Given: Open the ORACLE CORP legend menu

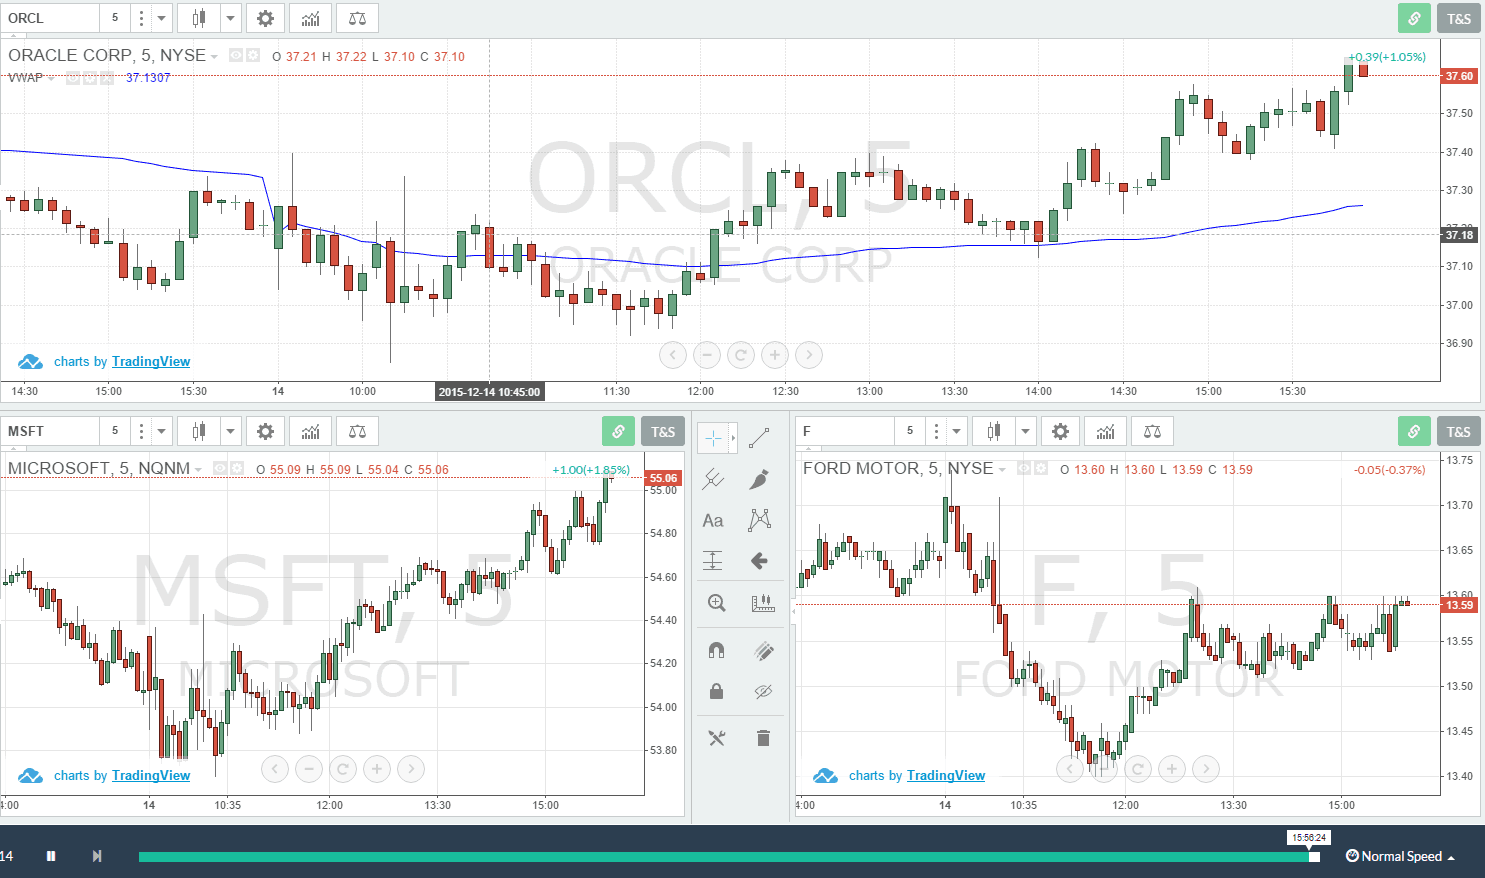Looking at the screenshot, I should tap(215, 55).
